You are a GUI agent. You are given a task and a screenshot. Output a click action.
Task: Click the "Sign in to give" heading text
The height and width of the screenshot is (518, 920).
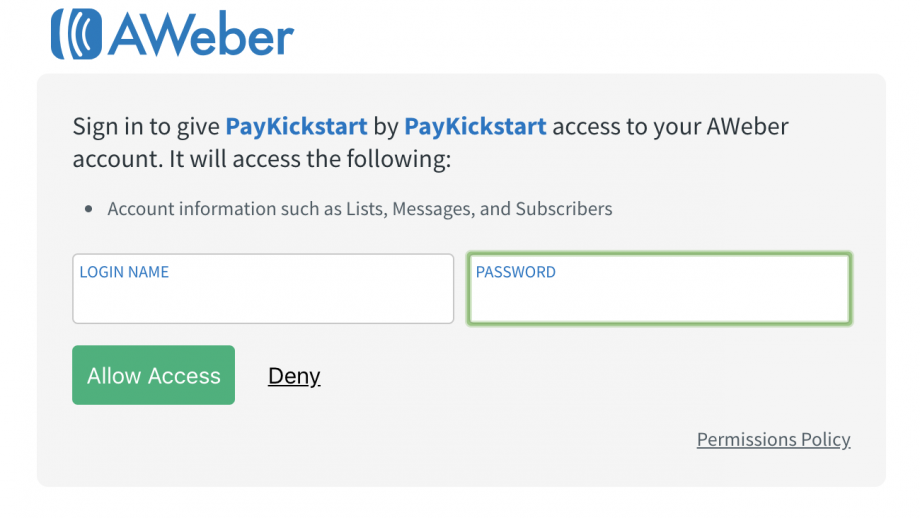[146, 127]
